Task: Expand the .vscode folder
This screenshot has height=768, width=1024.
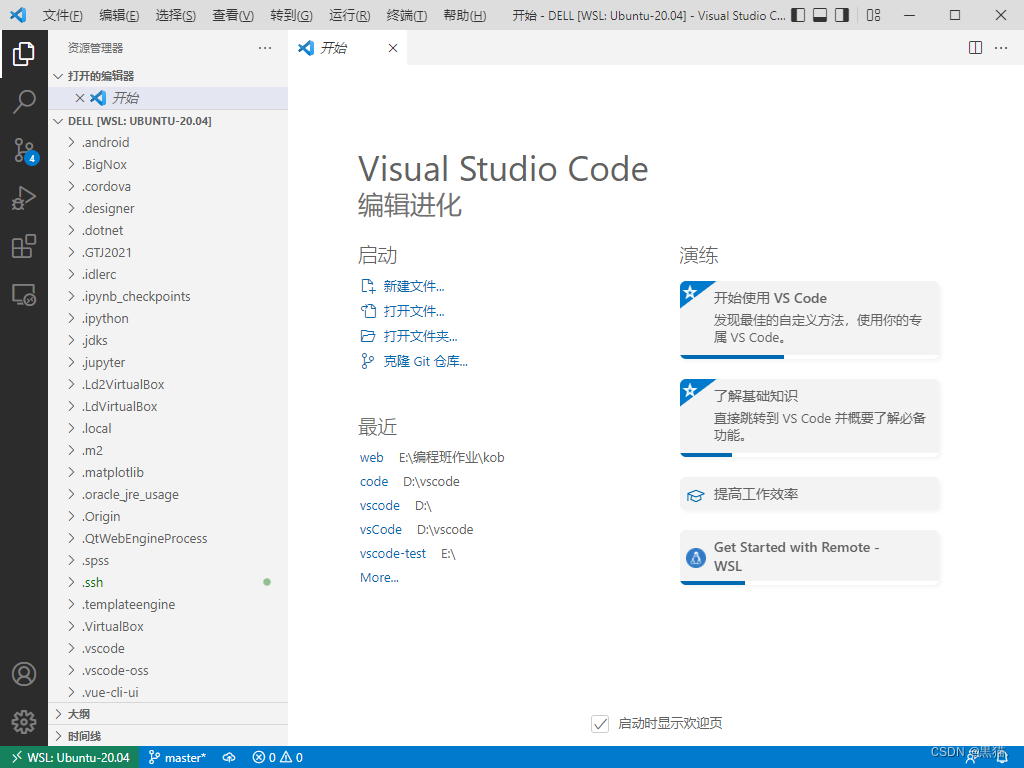Action: [168, 648]
